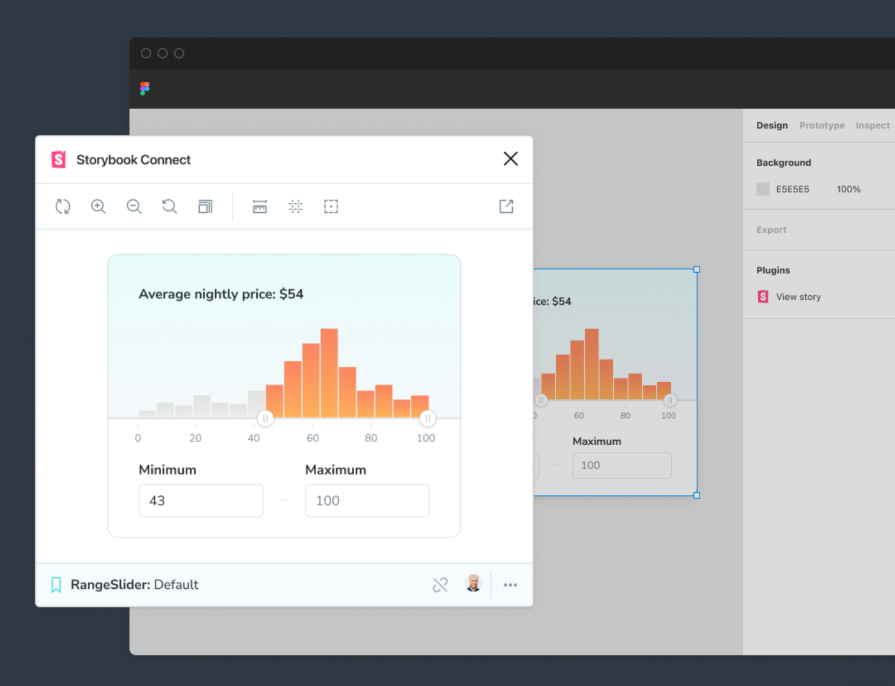Screen dimensions: 895x686
Task: Toggle the grid overlay
Action: pos(295,206)
